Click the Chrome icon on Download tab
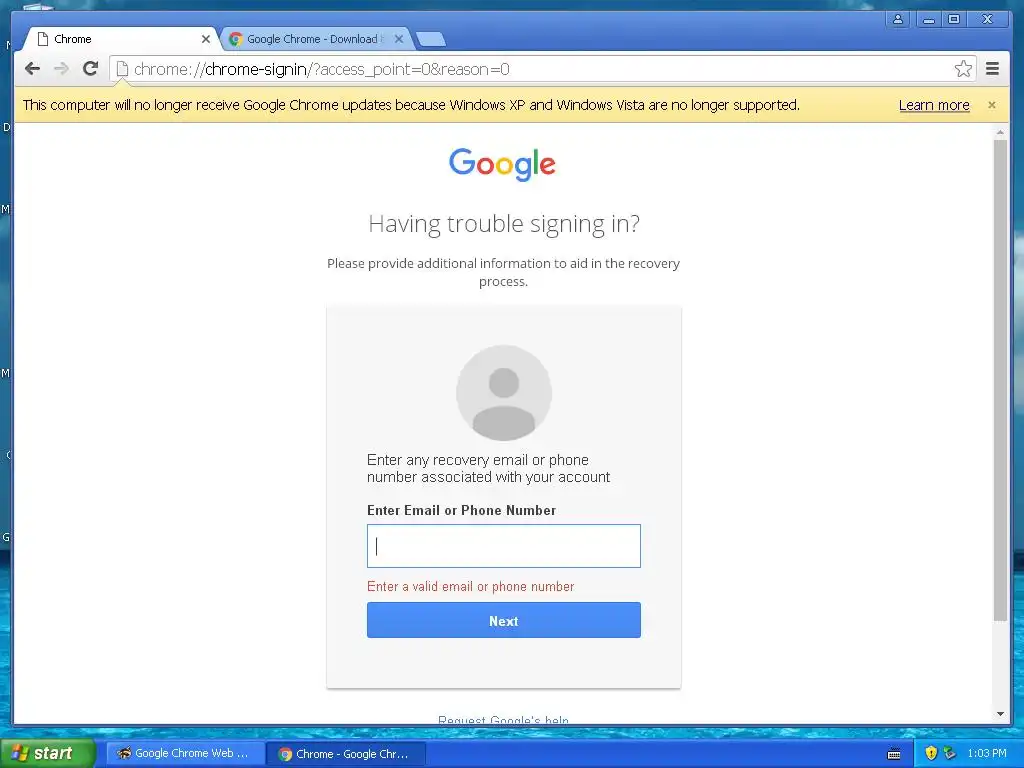 236,39
